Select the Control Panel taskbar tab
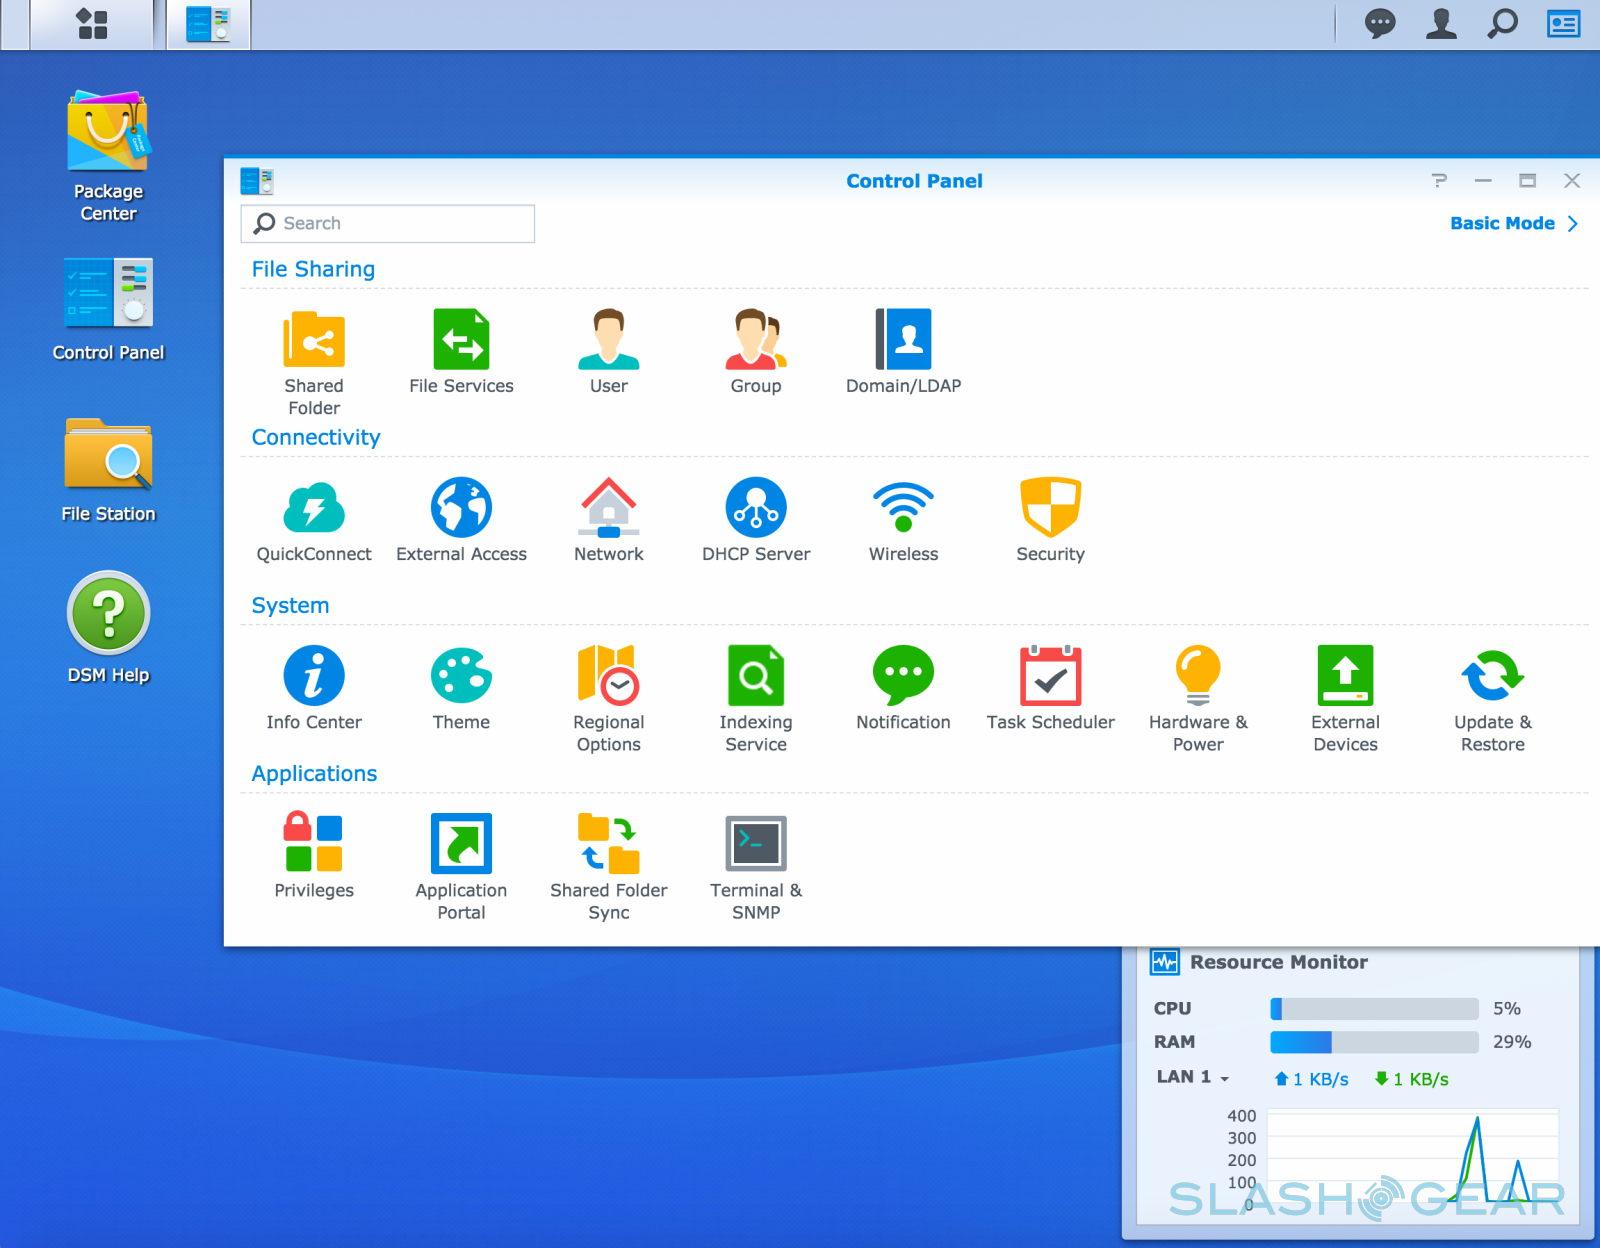Viewport: 1600px width, 1248px height. point(208,24)
